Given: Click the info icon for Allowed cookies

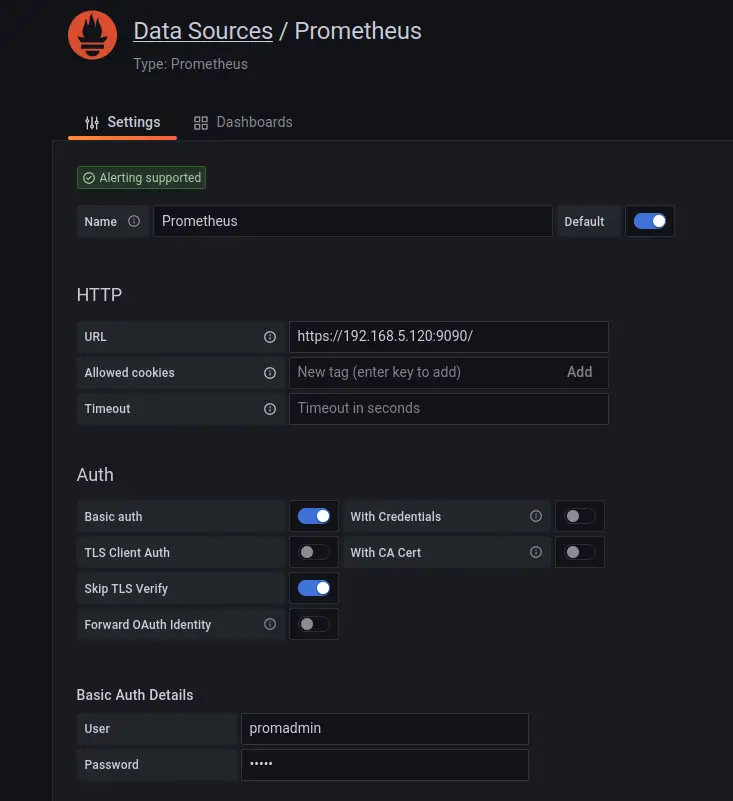Looking at the screenshot, I should tap(270, 373).
